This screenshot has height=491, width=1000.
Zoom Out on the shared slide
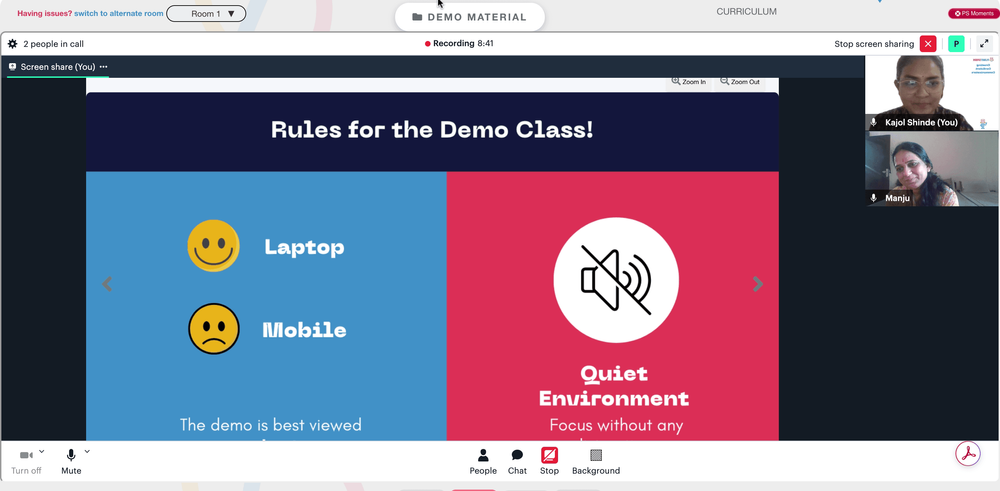click(740, 82)
